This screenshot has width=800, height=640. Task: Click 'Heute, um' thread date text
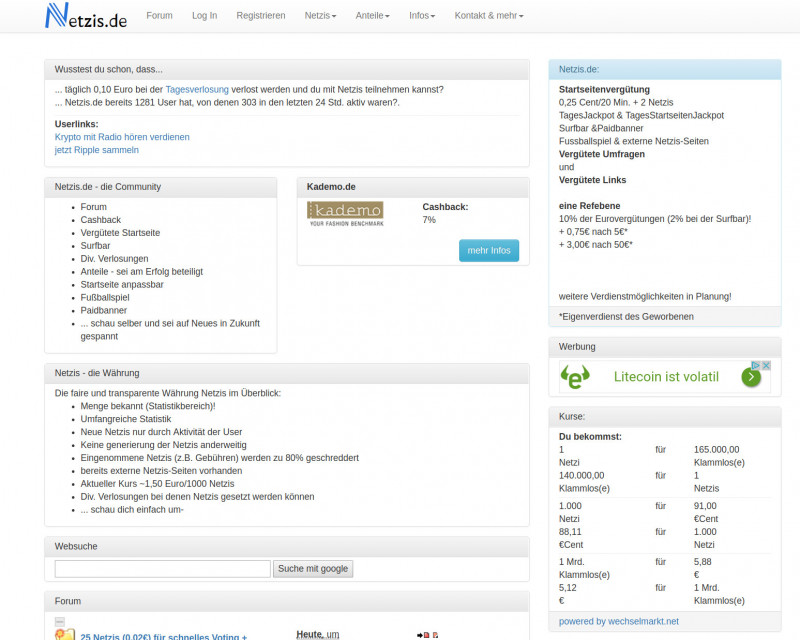(x=318, y=634)
